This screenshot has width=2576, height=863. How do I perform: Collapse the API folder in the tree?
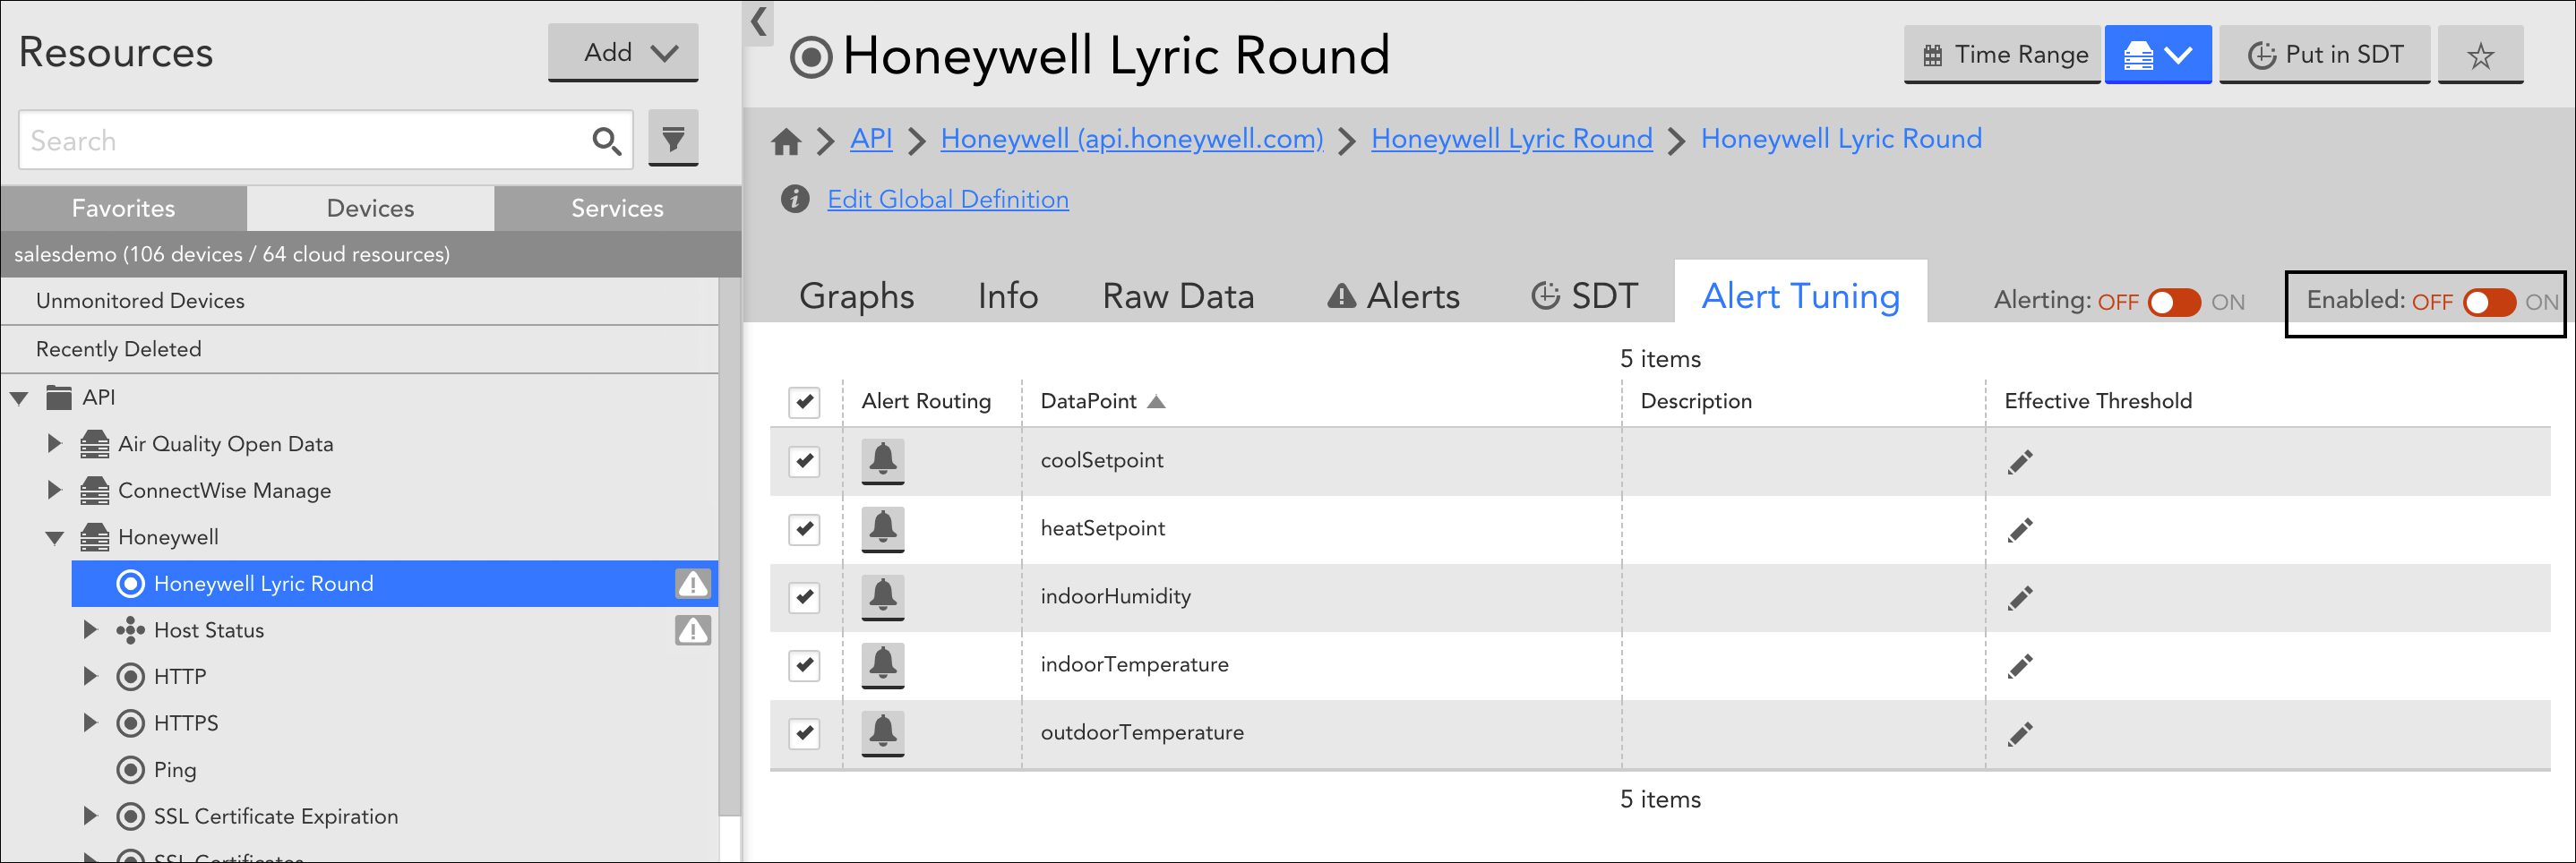19,398
